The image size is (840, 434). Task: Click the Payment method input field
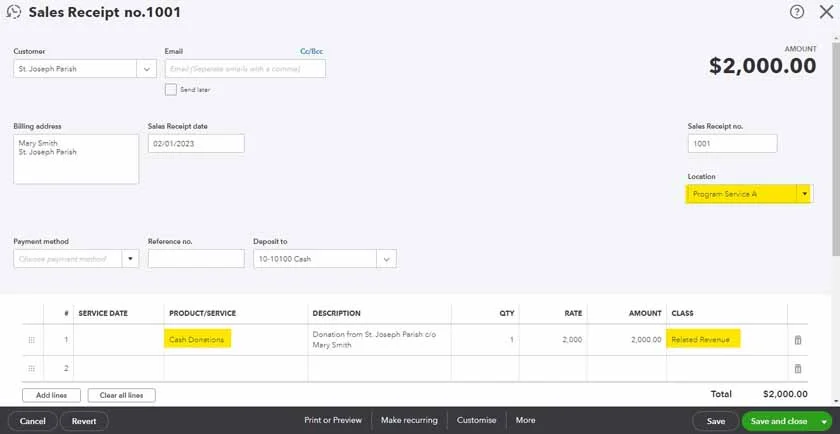pos(68,259)
